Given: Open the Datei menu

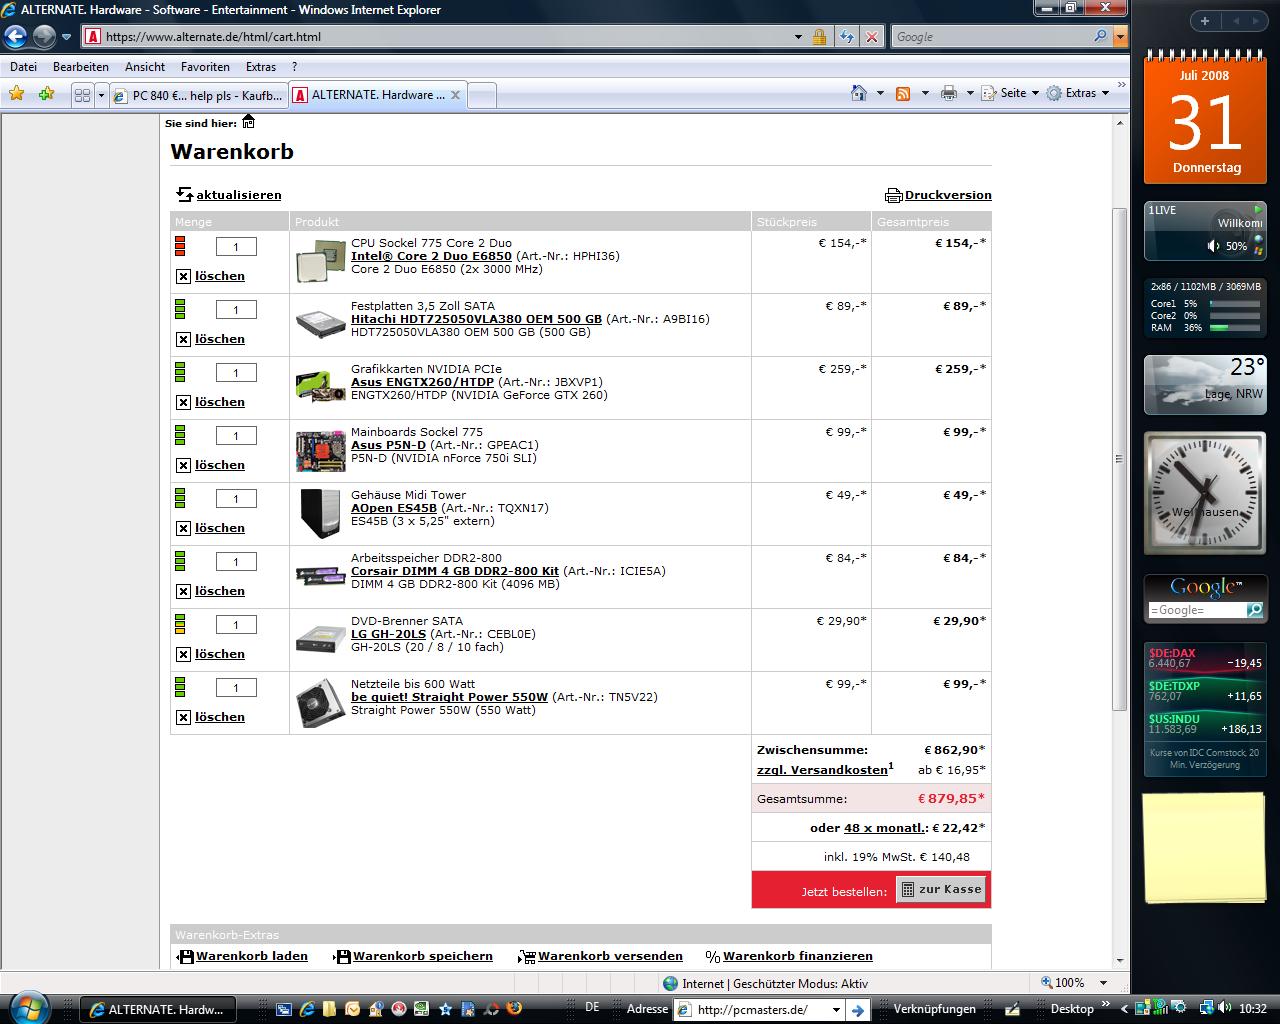Looking at the screenshot, I should coord(23,67).
